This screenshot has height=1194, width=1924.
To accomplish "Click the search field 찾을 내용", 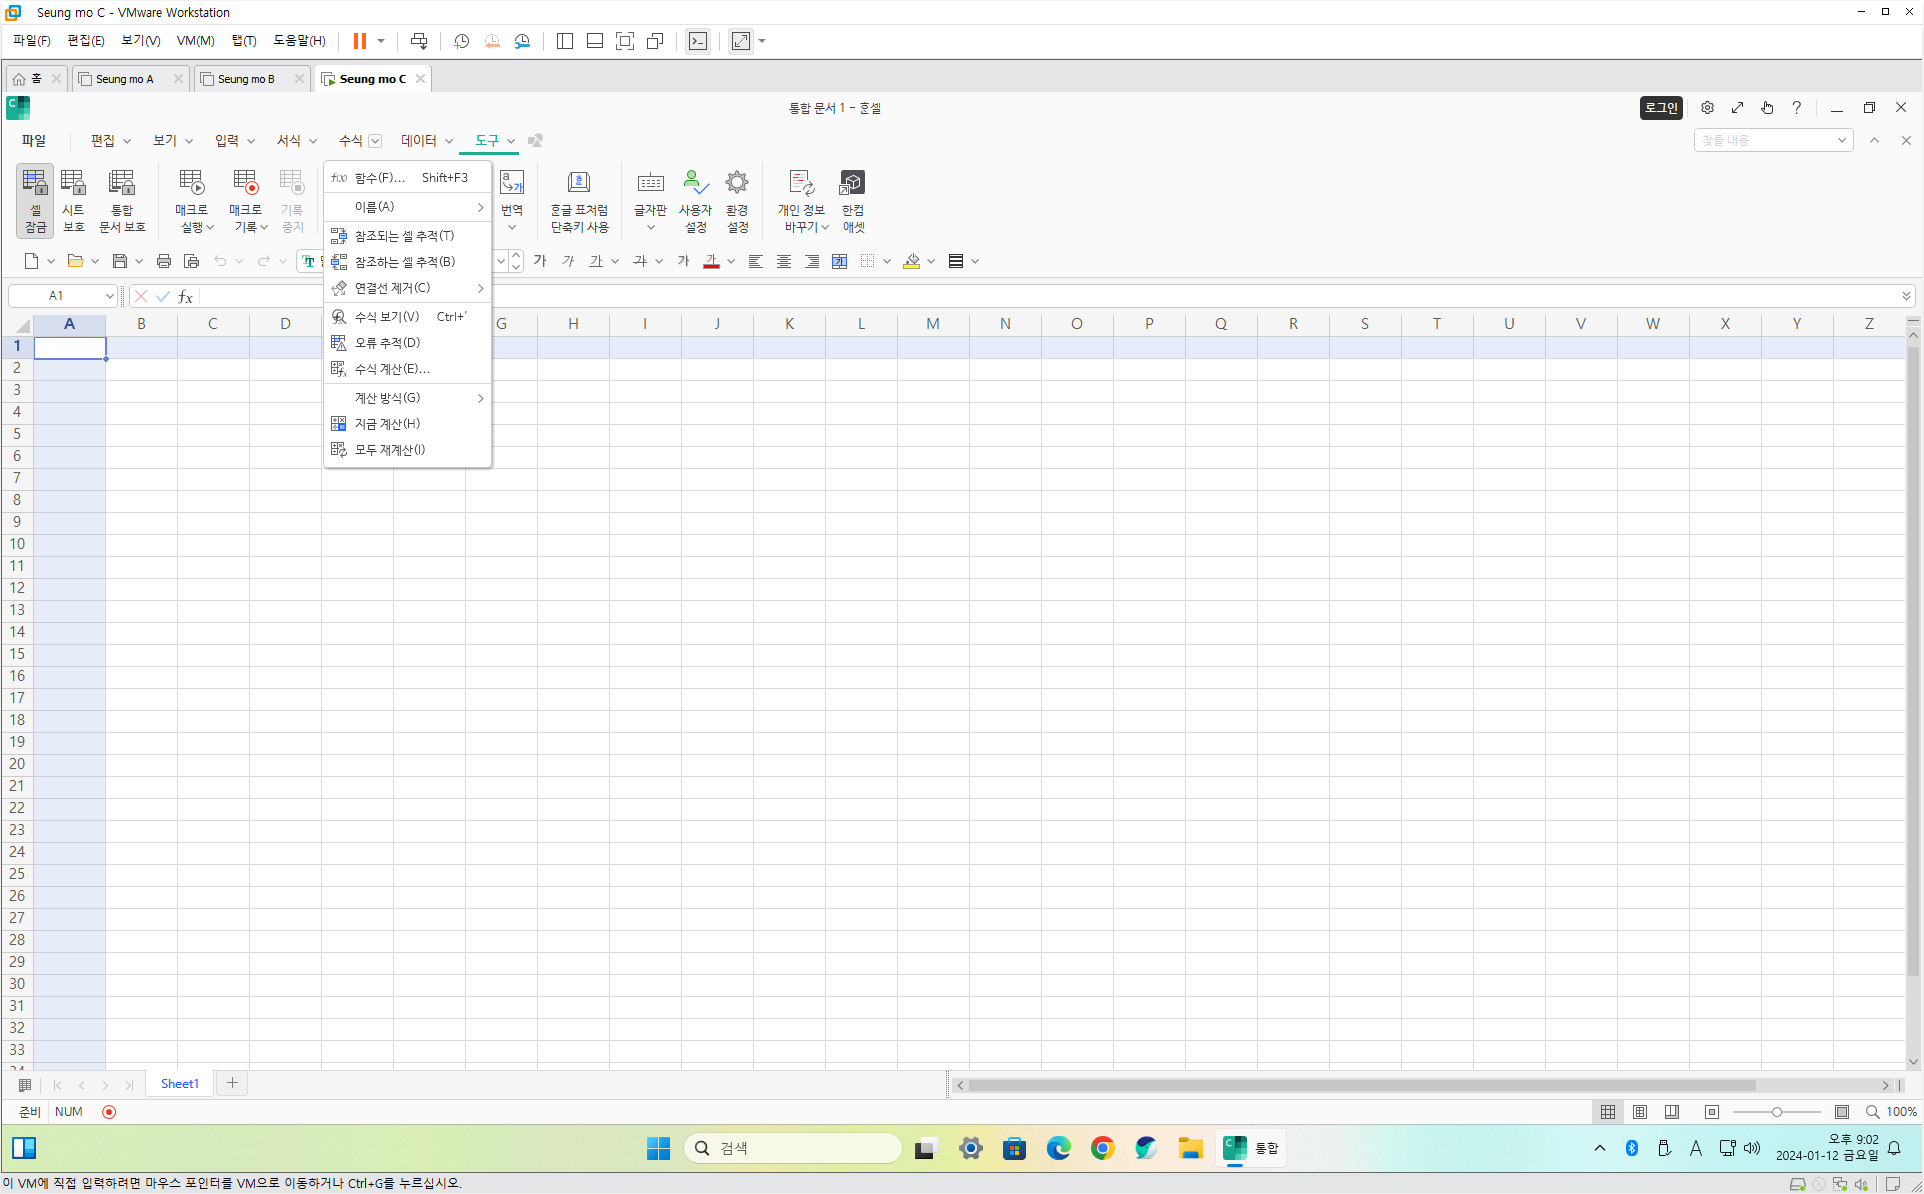I will point(1766,141).
